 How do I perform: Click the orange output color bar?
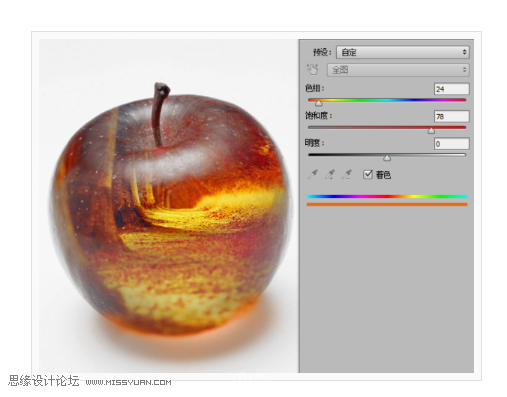coord(387,204)
